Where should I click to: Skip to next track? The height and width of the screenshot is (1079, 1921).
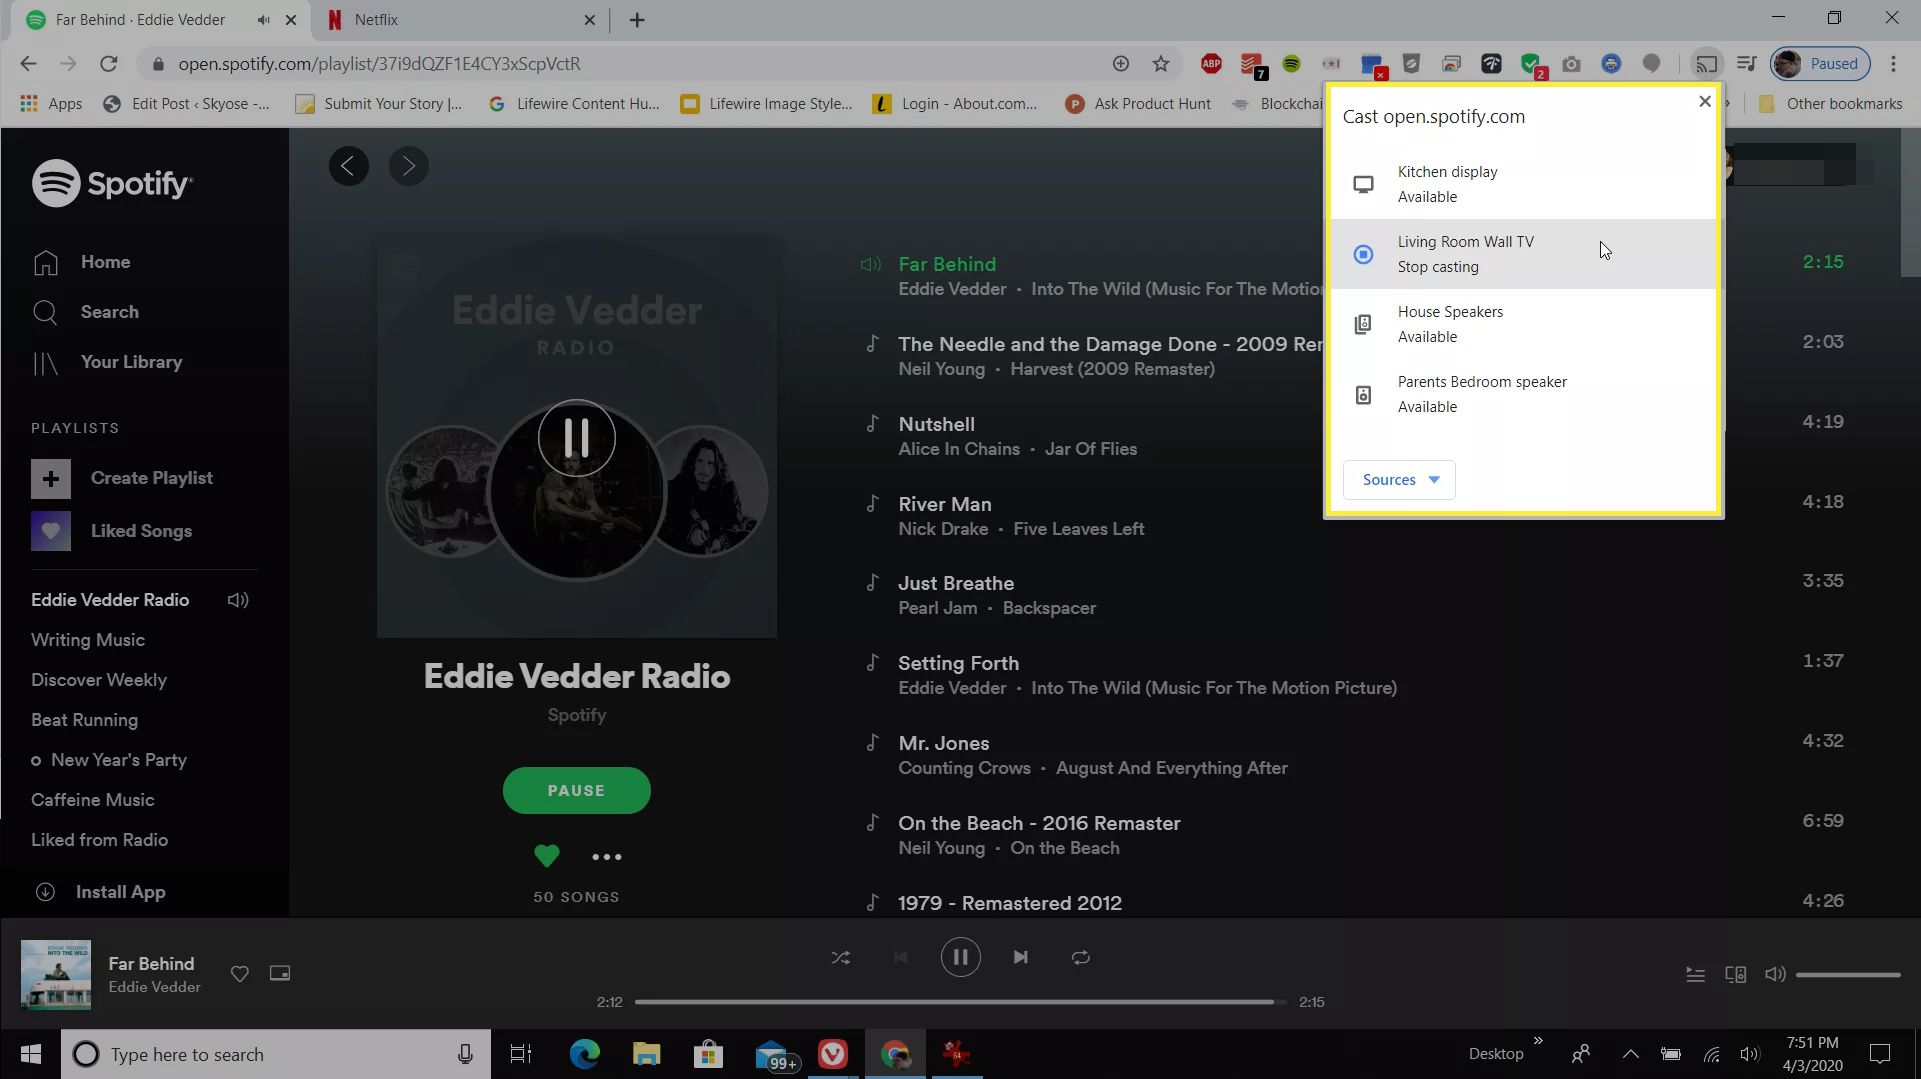click(1020, 958)
